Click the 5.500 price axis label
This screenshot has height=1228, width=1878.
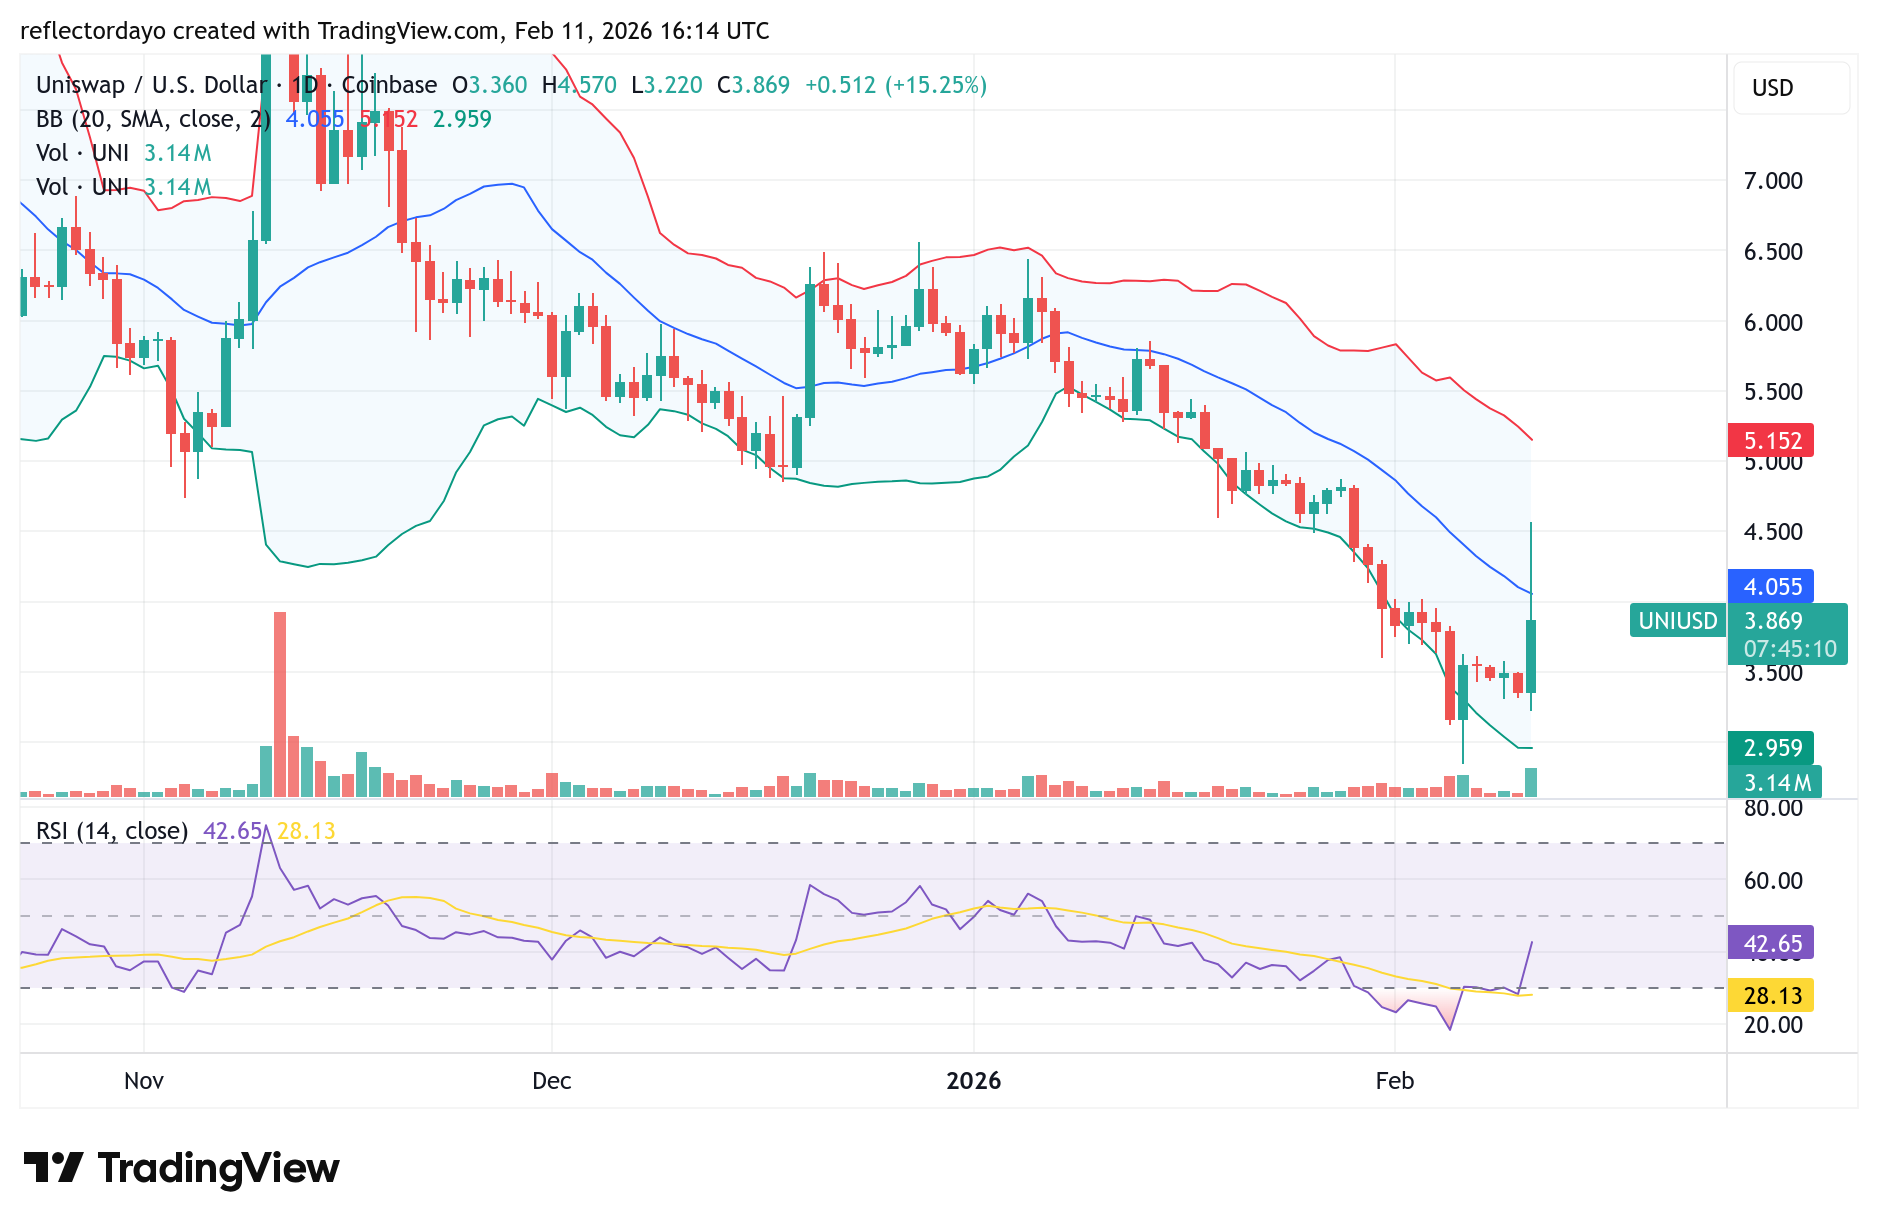pyautogui.click(x=1773, y=392)
